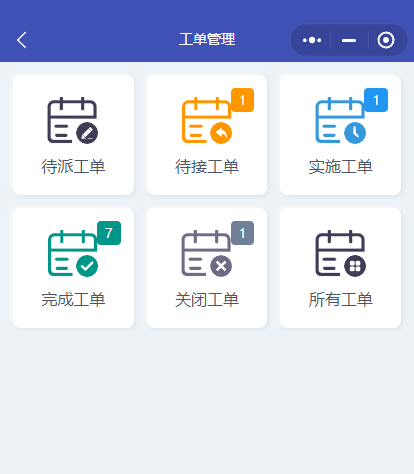Minimize the mini program with dash icon
This screenshot has height=474, width=414.
pos(349,40)
